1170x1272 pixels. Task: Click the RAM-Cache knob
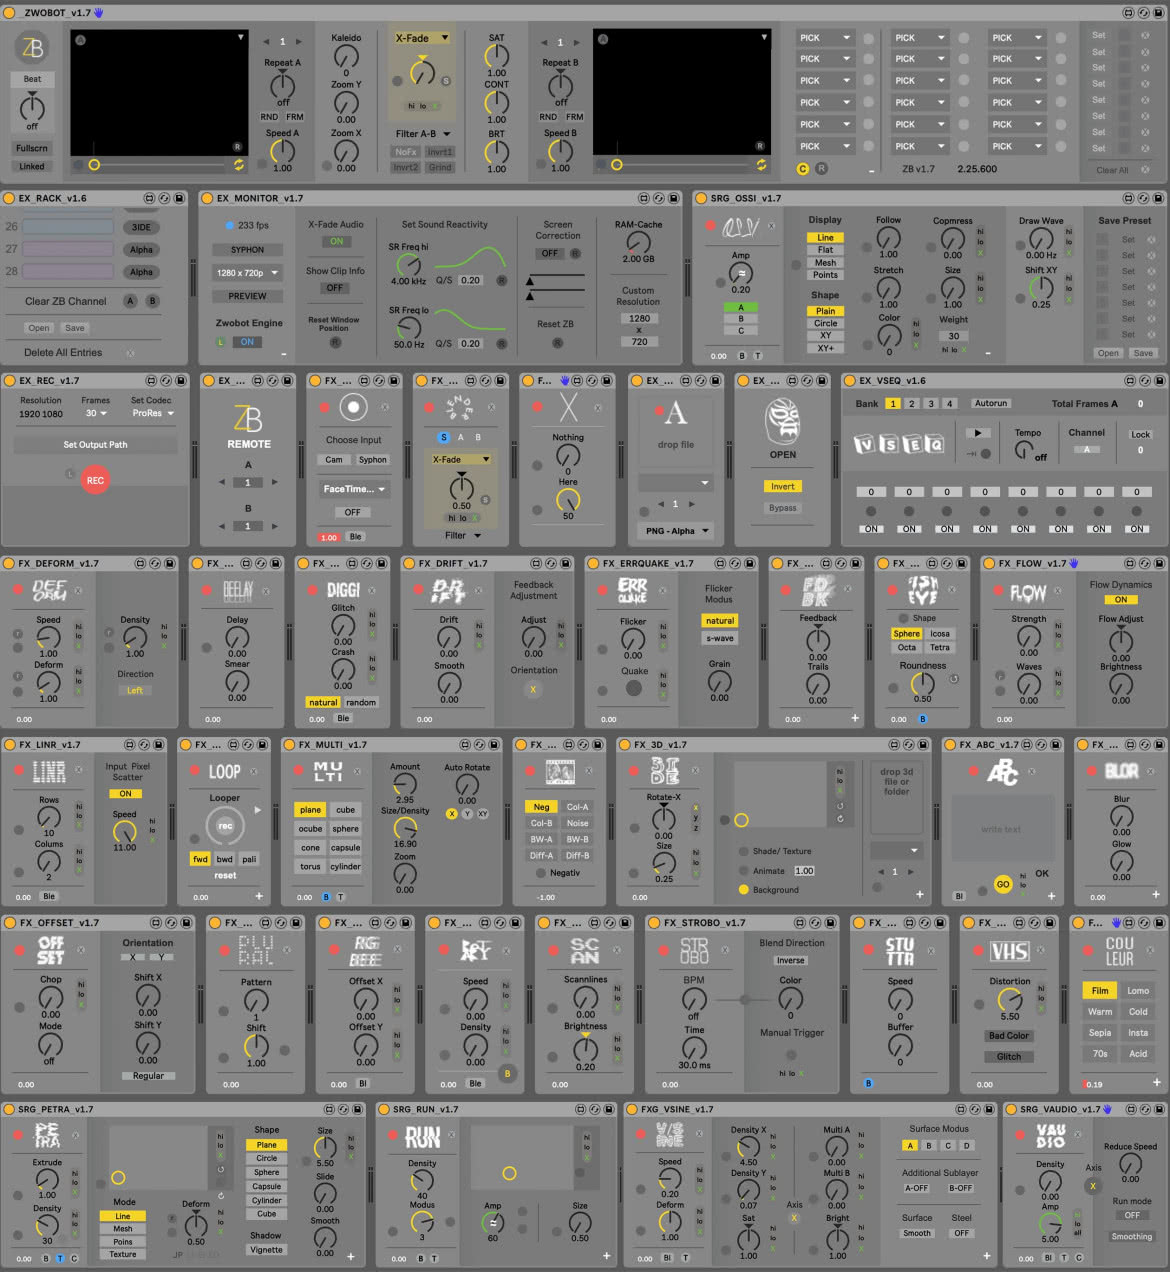click(x=638, y=242)
